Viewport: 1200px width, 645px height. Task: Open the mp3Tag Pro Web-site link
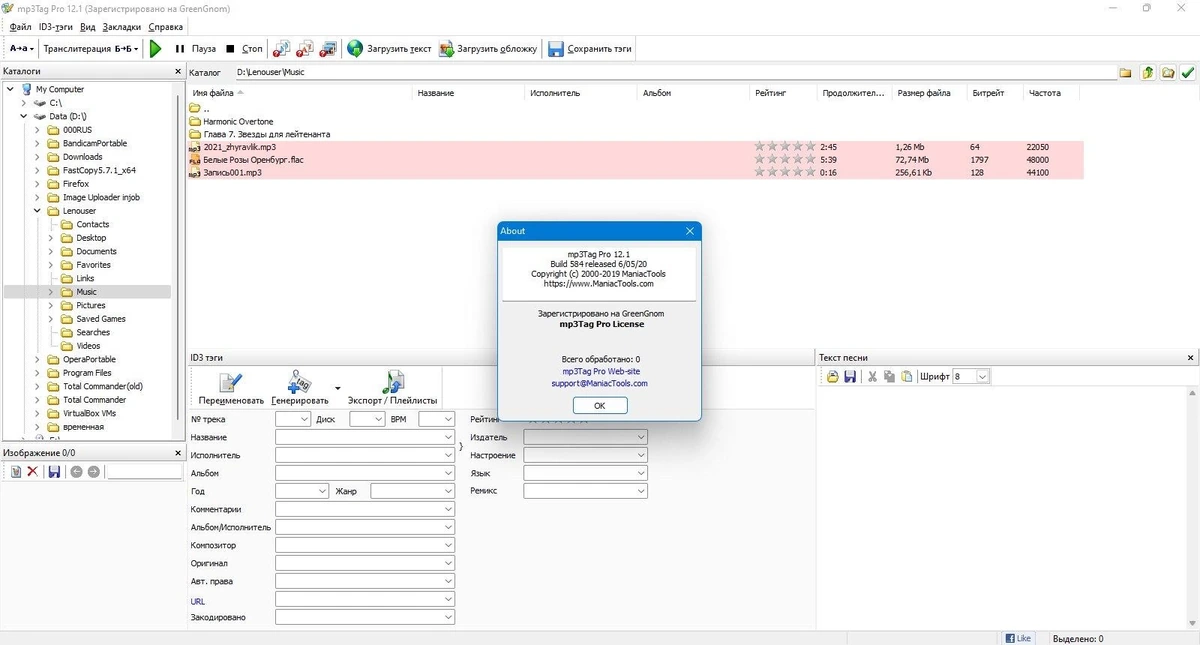point(601,371)
